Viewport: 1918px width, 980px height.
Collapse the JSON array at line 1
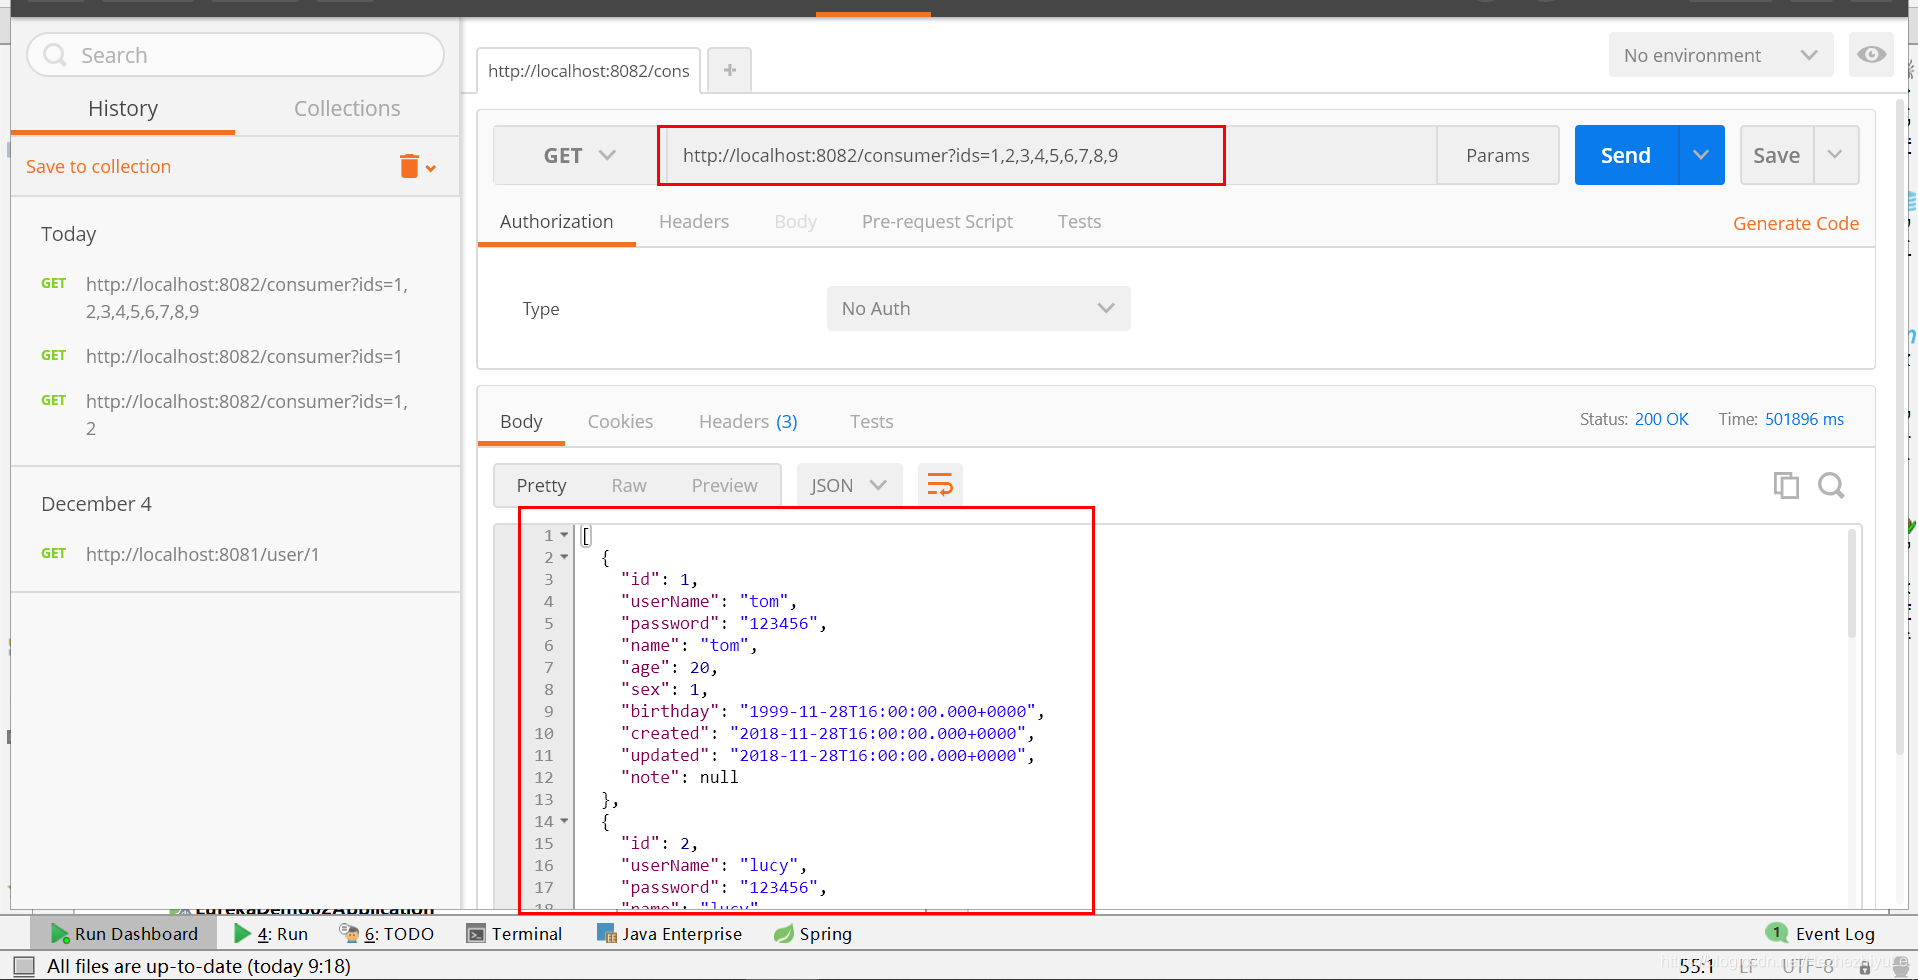(564, 535)
